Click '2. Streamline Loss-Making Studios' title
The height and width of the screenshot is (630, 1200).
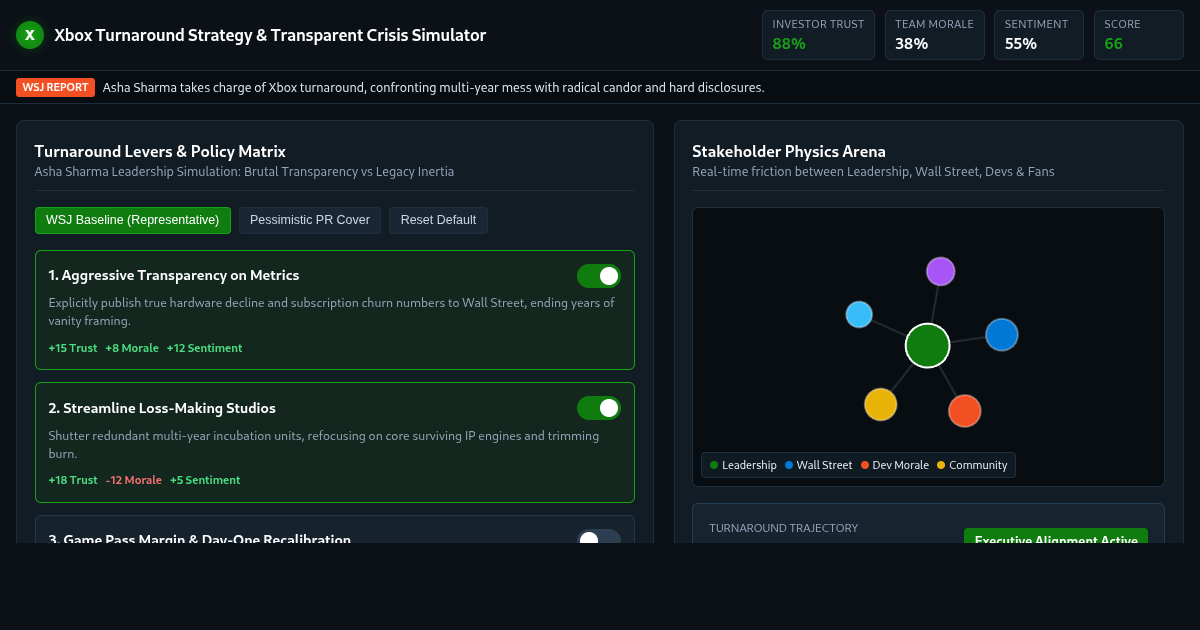click(x=162, y=408)
